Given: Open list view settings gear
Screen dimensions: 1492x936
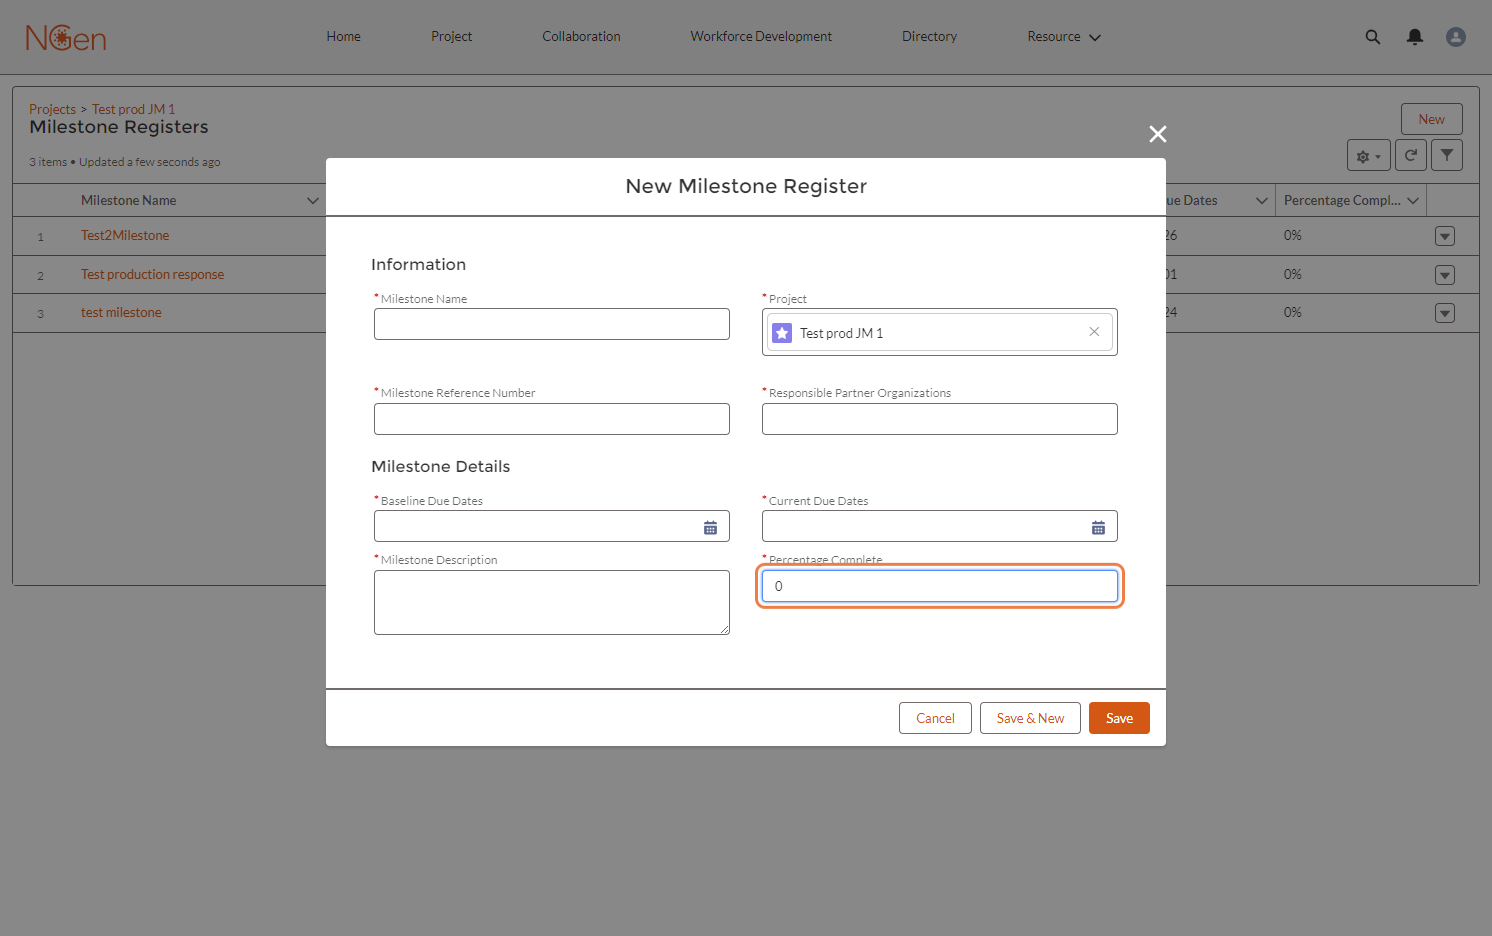Looking at the screenshot, I should point(1369,155).
